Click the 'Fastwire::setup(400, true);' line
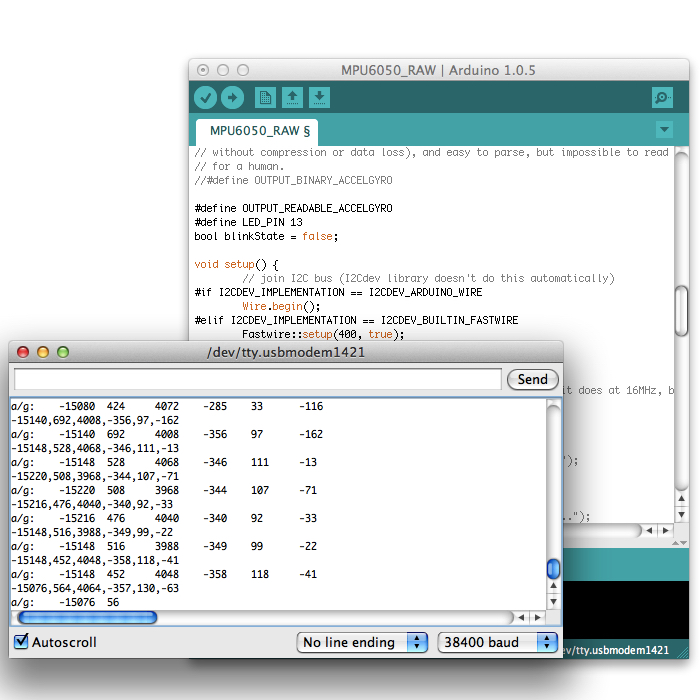 click(x=323, y=334)
